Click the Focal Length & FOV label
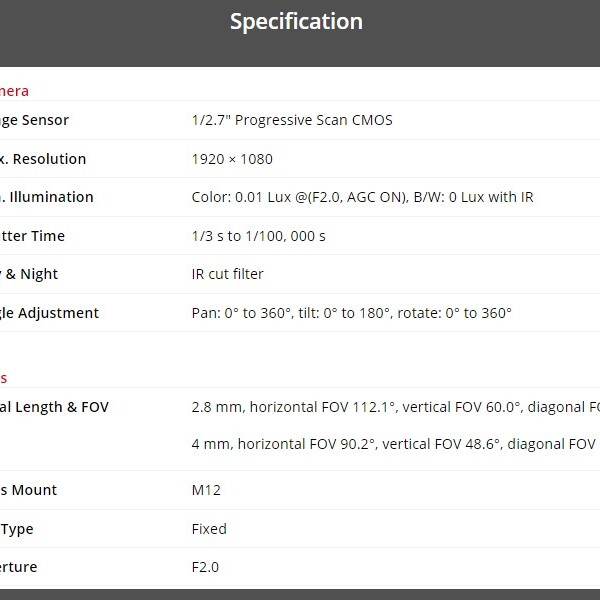 [x=55, y=407]
